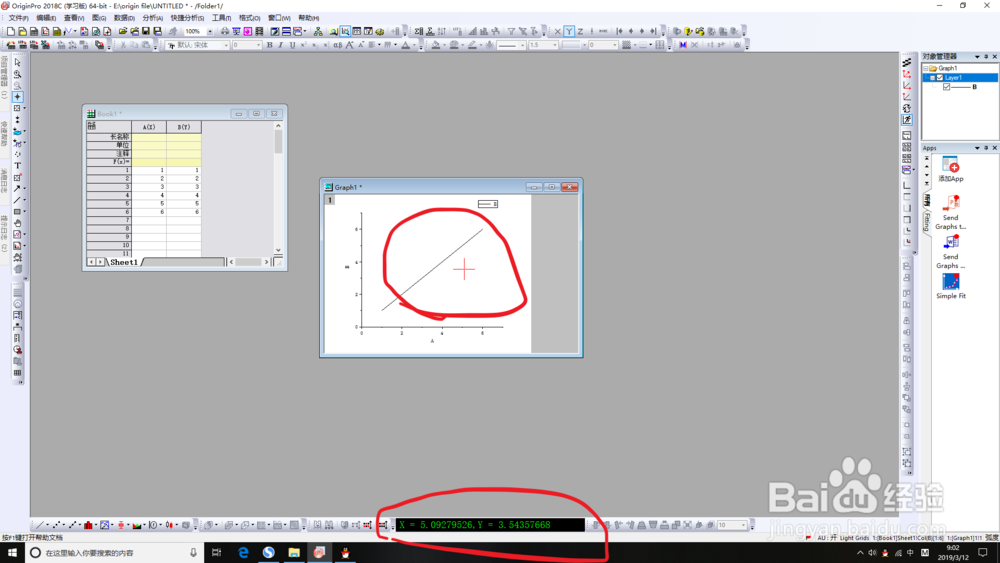Viewport: 1000px width, 563px height.
Task: Open the font color dropdown arrow
Action: tap(413, 45)
